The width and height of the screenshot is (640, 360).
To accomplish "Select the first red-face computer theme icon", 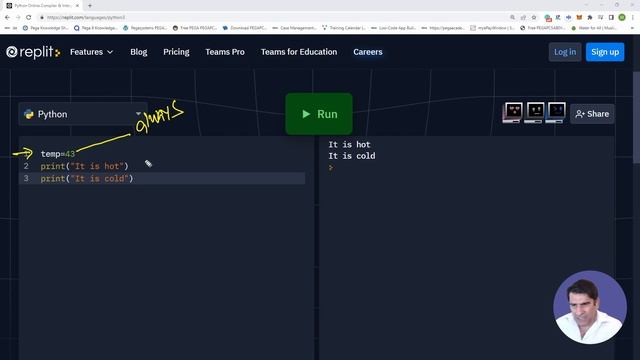I will (513, 113).
